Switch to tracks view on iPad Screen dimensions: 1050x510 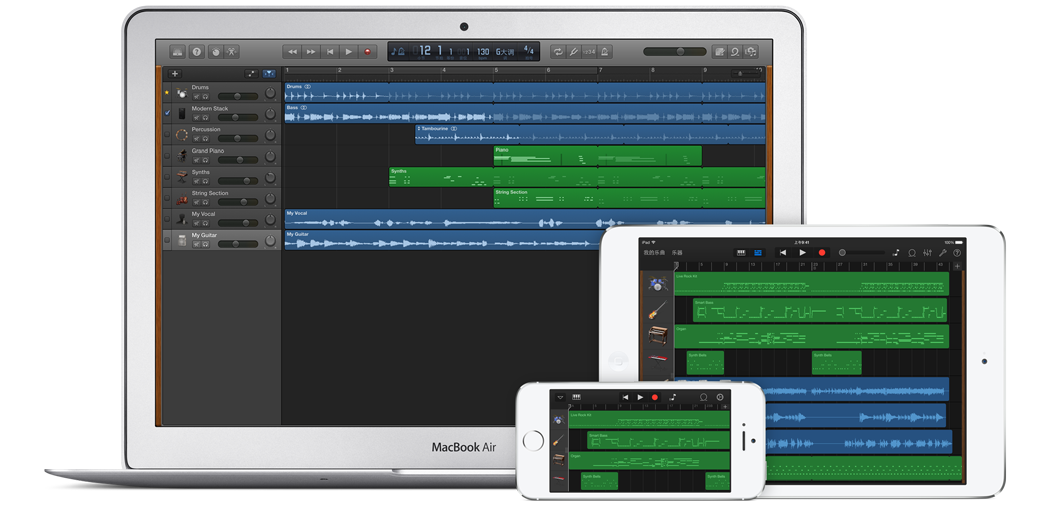[758, 252]
